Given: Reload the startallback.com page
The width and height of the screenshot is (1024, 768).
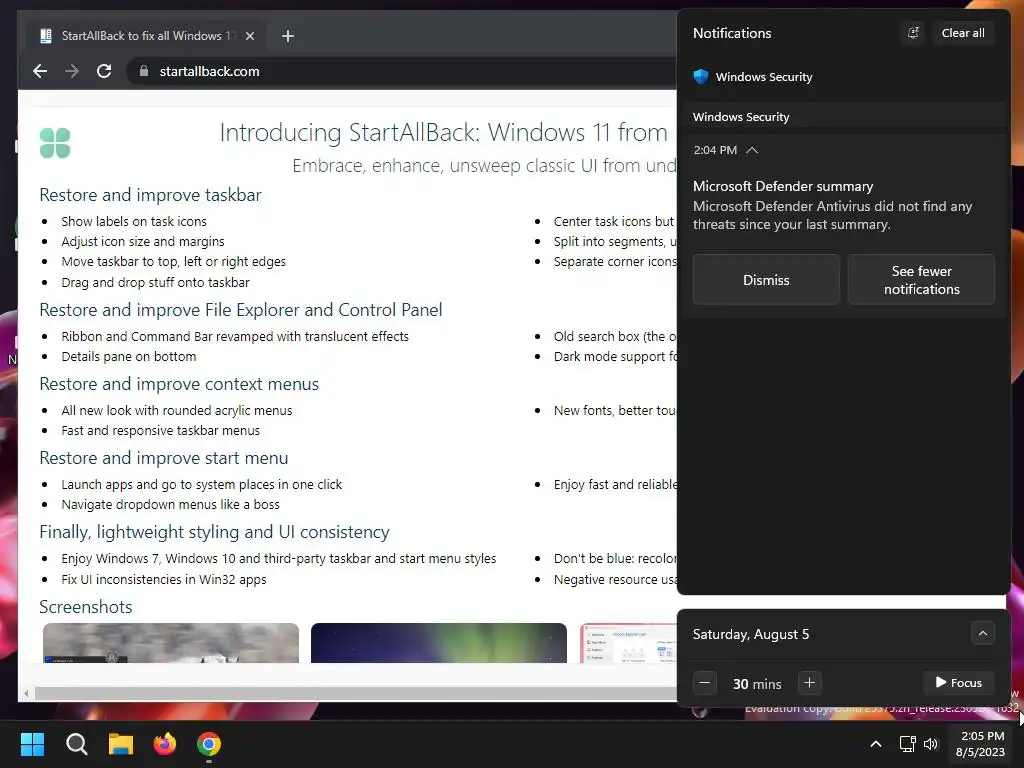Looking at the screenshot, I should (x=104, y=71).
